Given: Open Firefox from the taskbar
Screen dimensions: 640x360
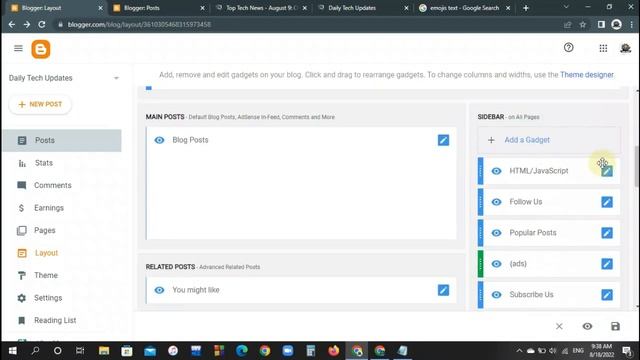Looking at the screenshot, I should [333, 351].
